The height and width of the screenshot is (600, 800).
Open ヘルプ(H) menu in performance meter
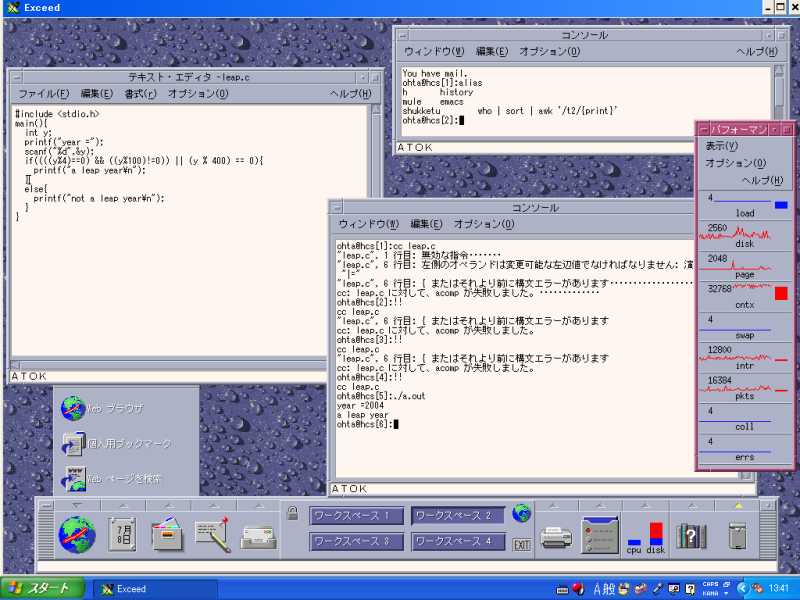[762, 180]
